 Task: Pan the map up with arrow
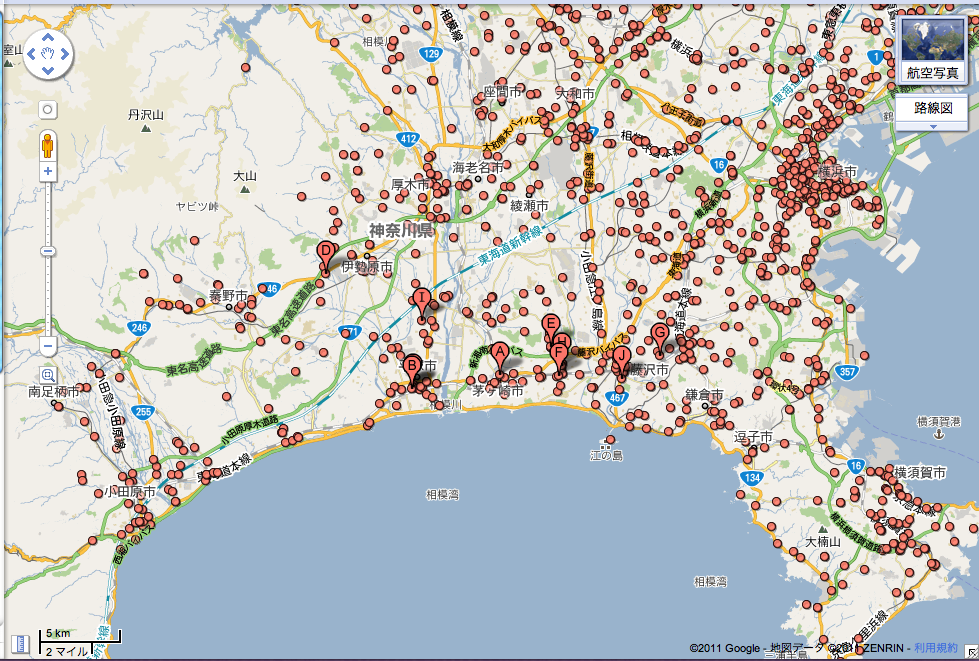coord(48,39)
